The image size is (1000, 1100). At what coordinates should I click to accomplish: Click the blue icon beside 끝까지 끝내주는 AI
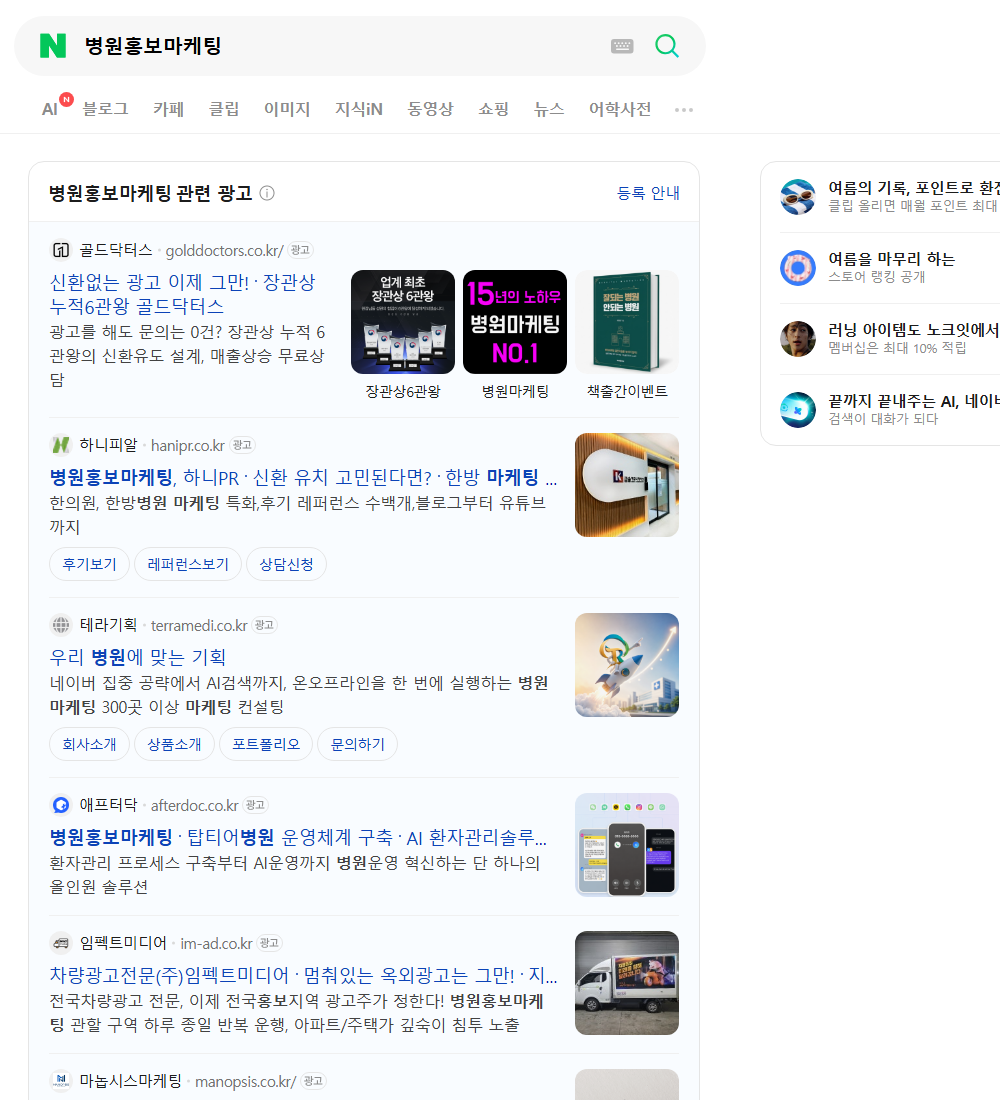tap(798, 410)
